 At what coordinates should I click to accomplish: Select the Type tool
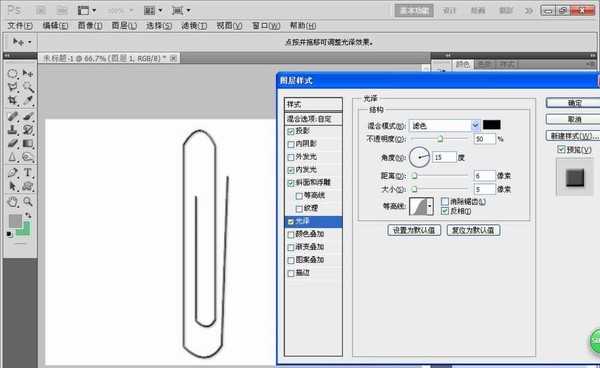pos(28,173)
